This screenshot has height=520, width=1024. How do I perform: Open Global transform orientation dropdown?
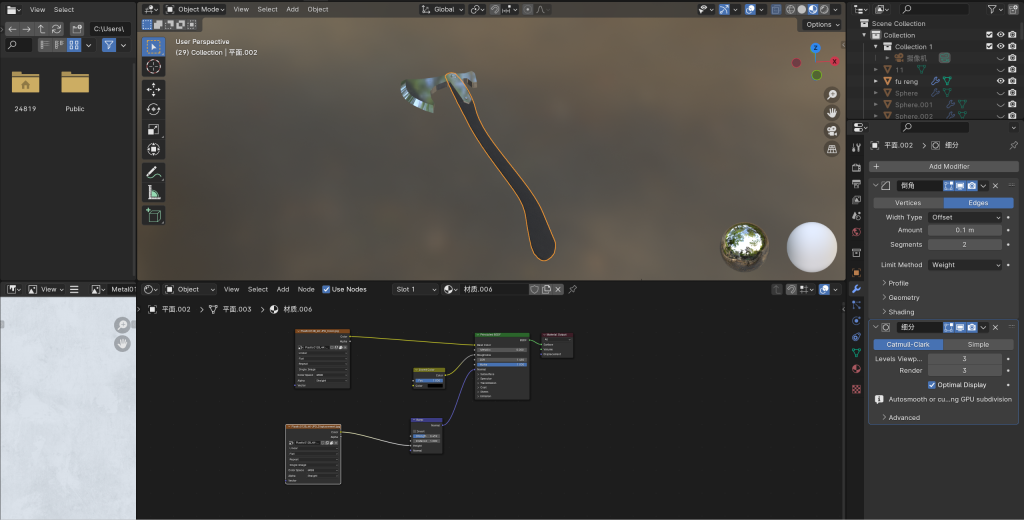tap(442, 9)
